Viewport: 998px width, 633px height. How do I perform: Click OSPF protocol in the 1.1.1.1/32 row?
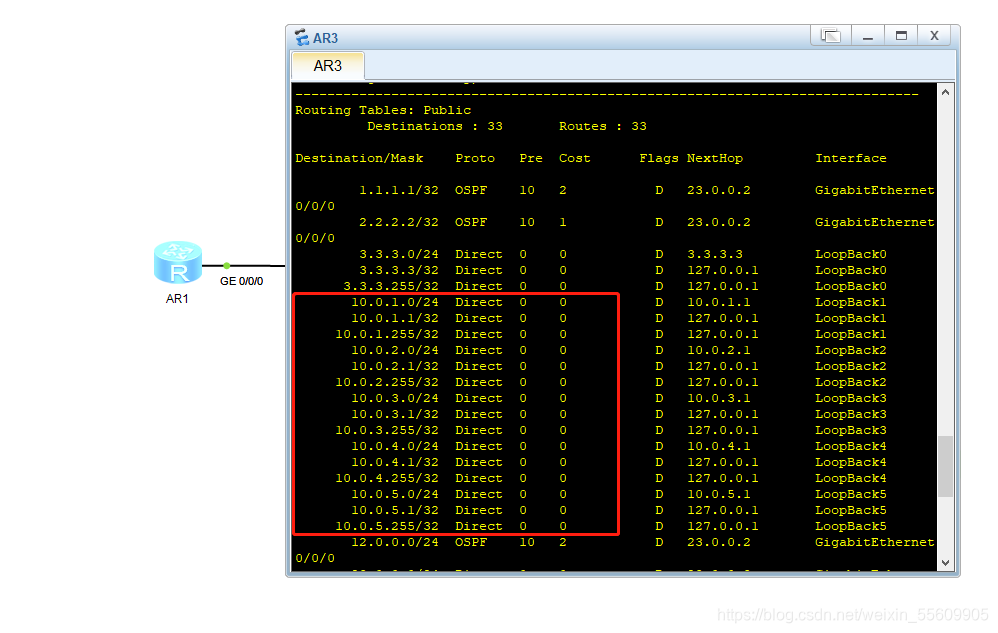(x=471, y=190)
